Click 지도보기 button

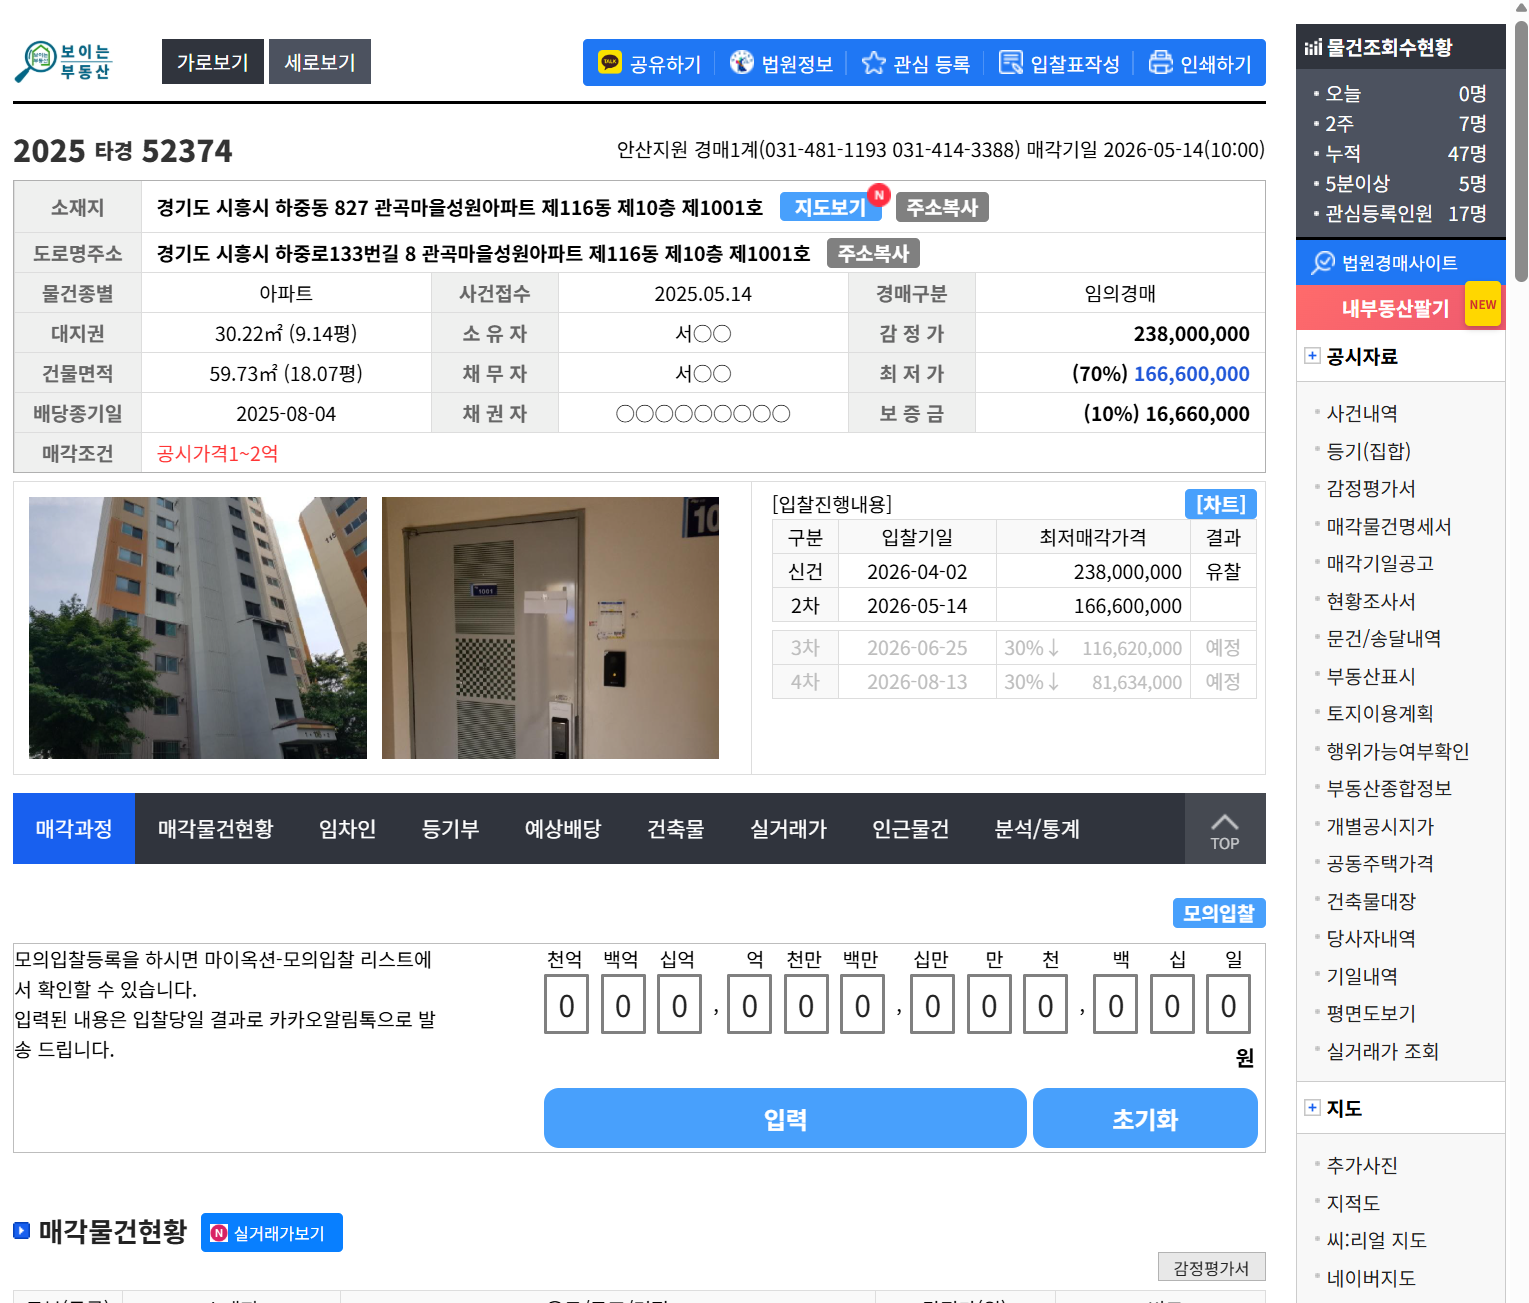(830, 207)
